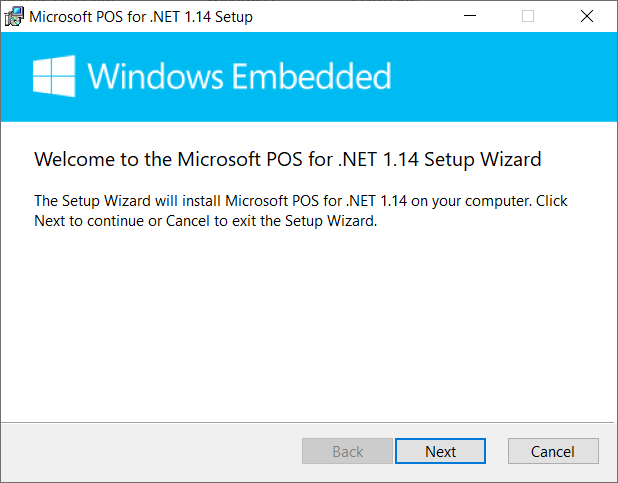
Task: Click the installer icon in the title bar
Action: click(x=14, y=16)
